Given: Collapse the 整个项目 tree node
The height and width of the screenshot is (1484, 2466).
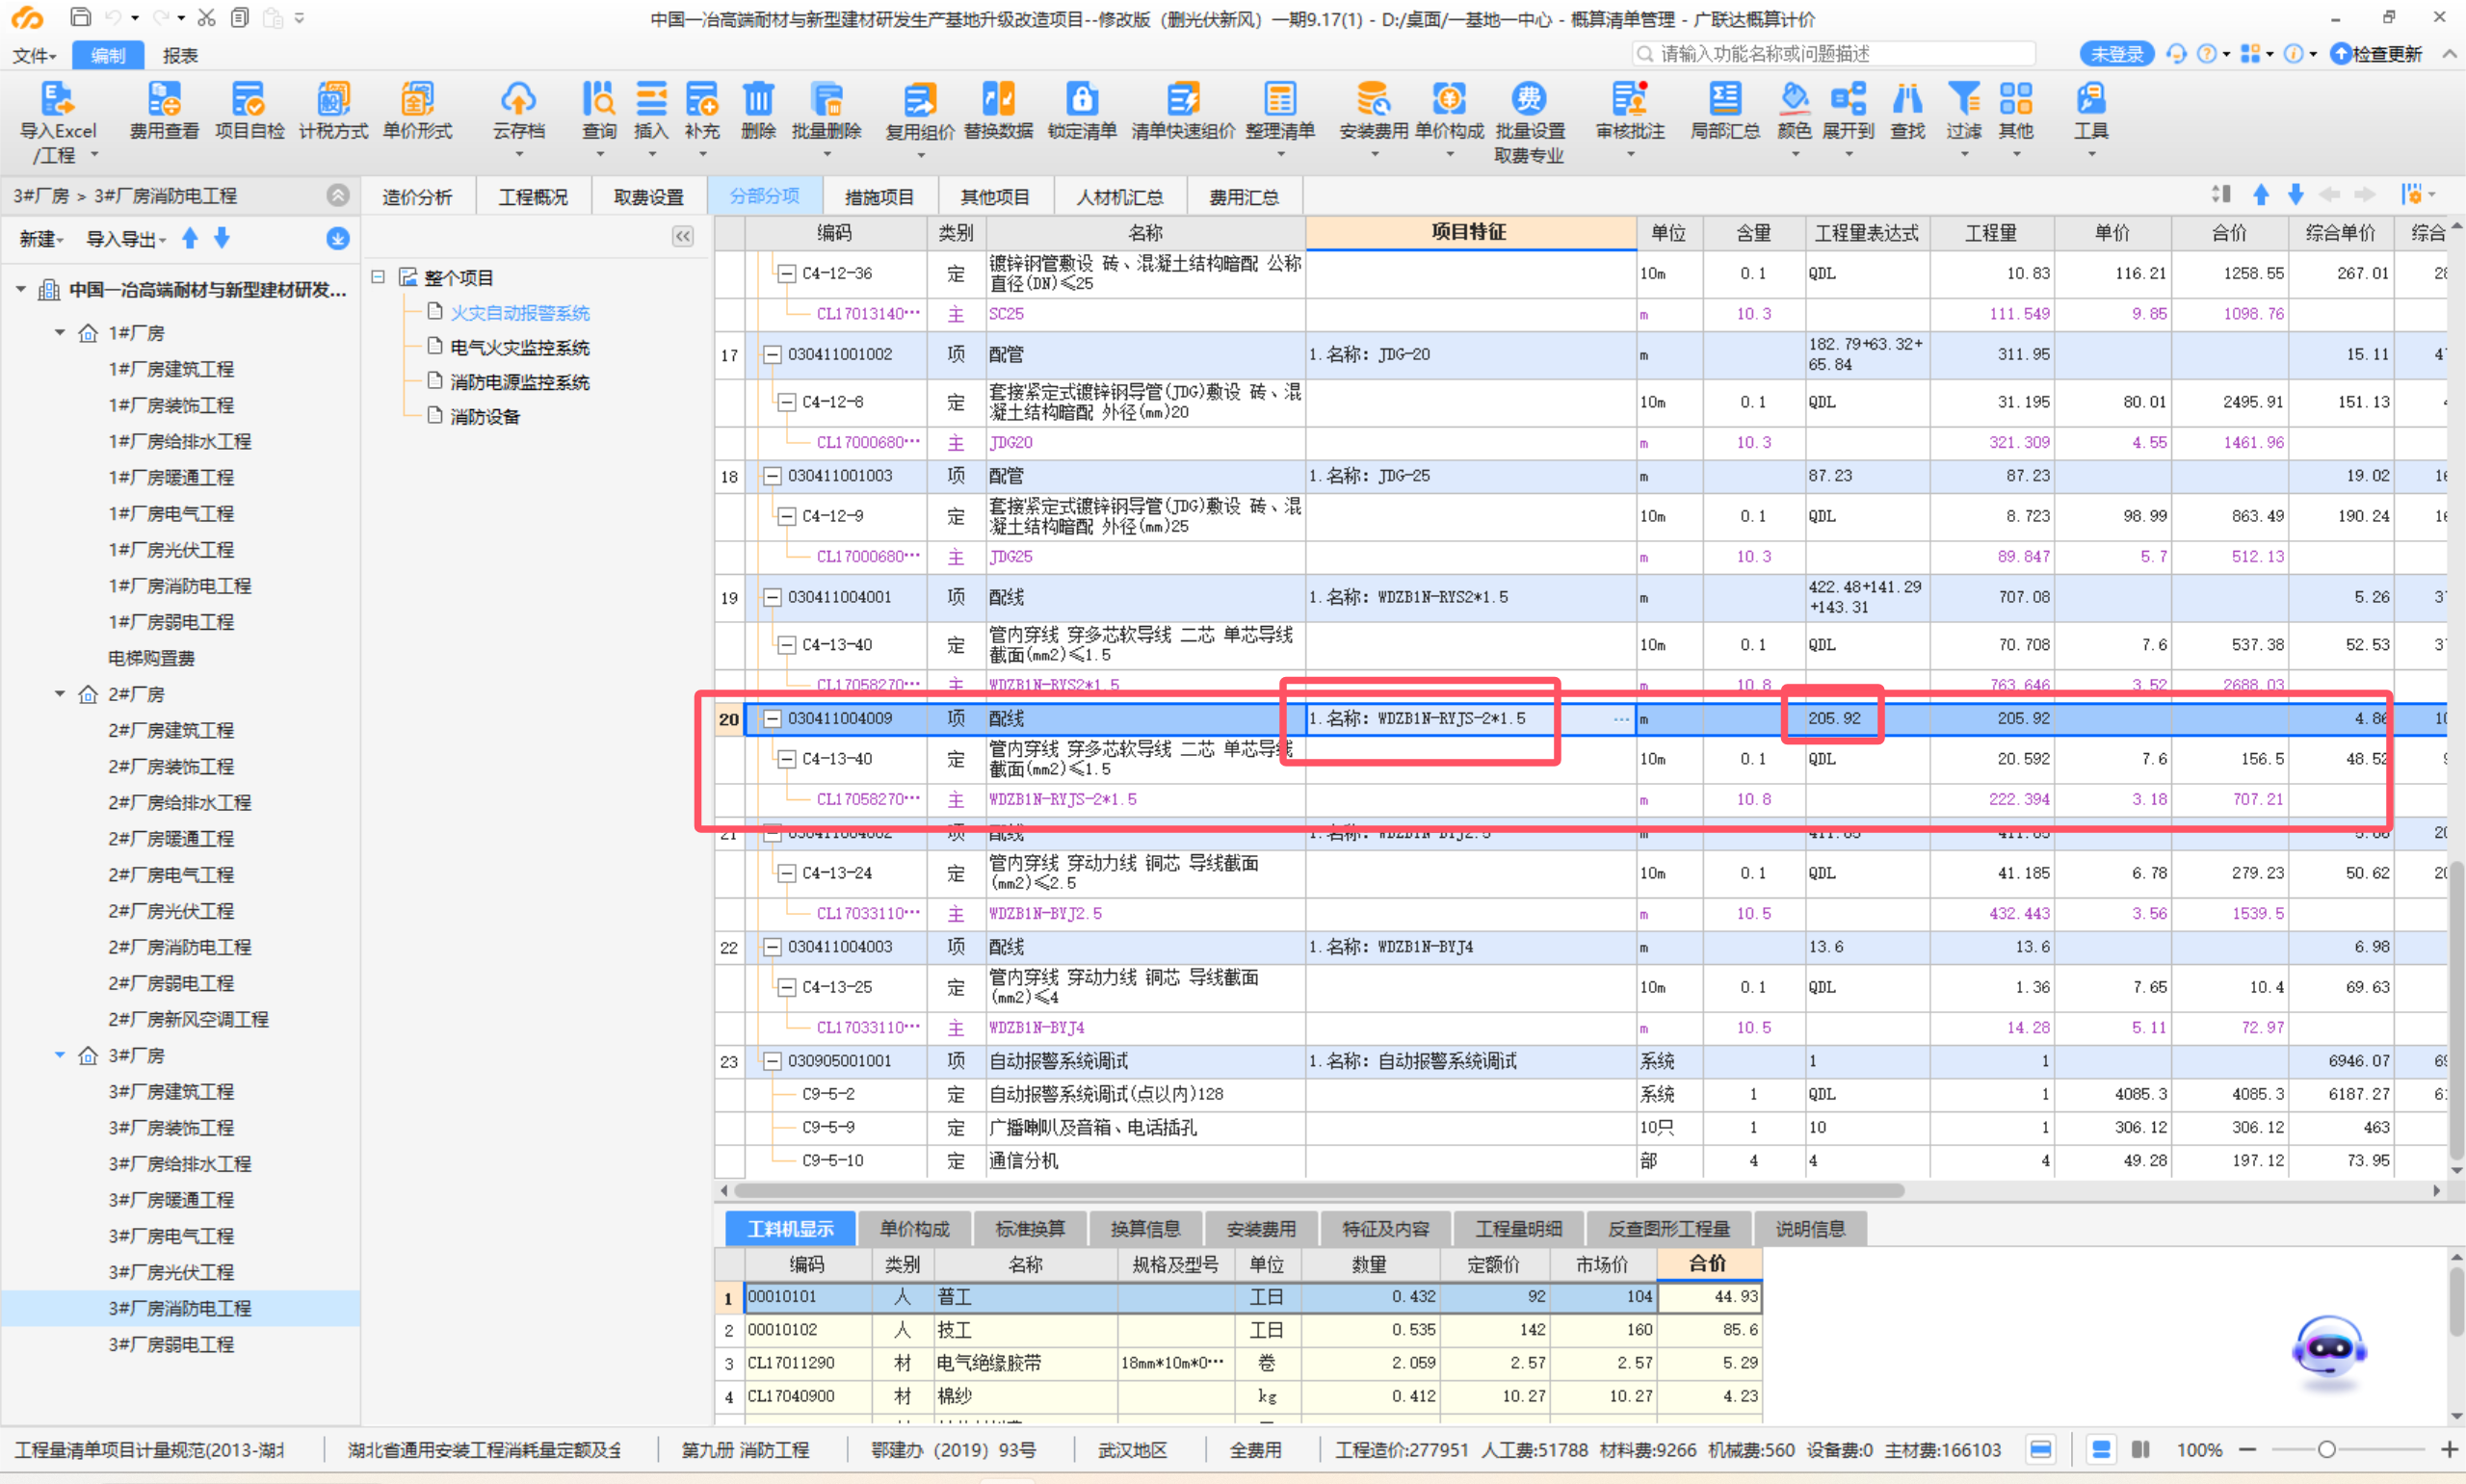Looking at the screenshot, I should (378, 277).
